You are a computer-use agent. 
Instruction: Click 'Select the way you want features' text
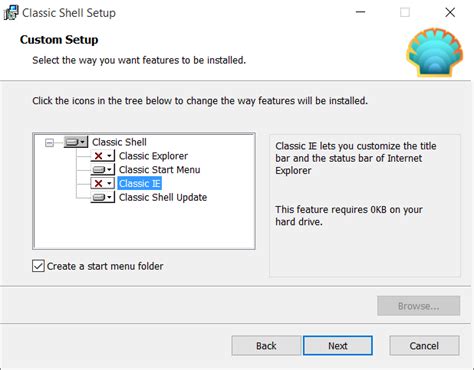pyautogui.click(x=139, y=60)
